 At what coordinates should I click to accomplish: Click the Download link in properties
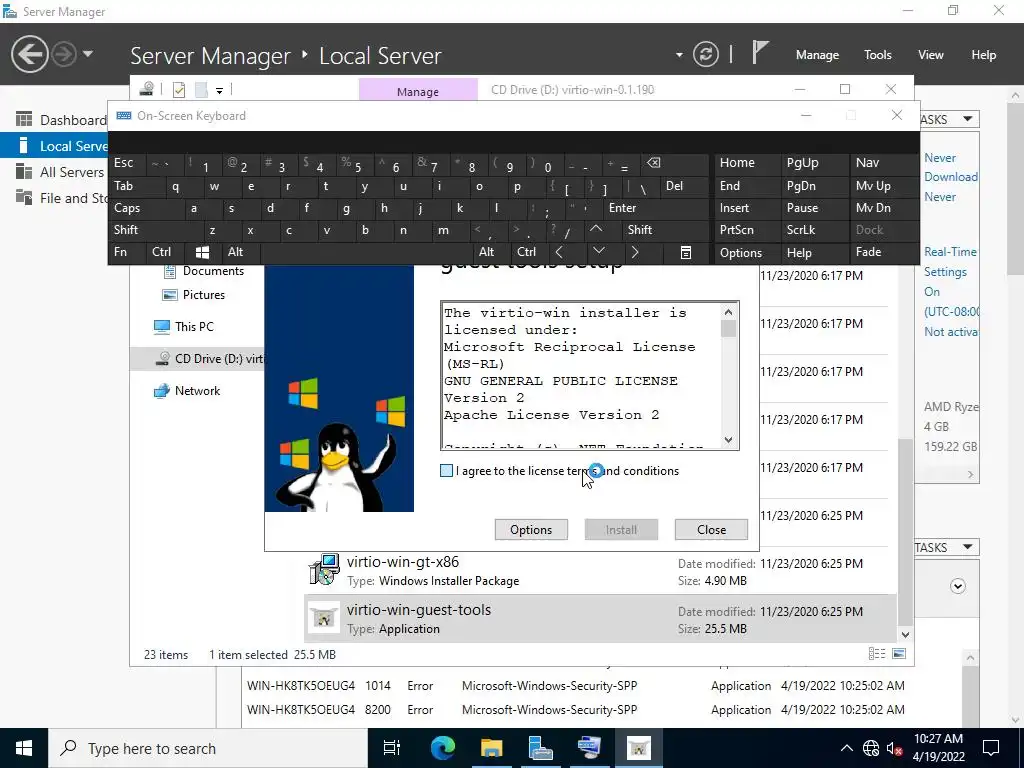click(x=950, y=177)
